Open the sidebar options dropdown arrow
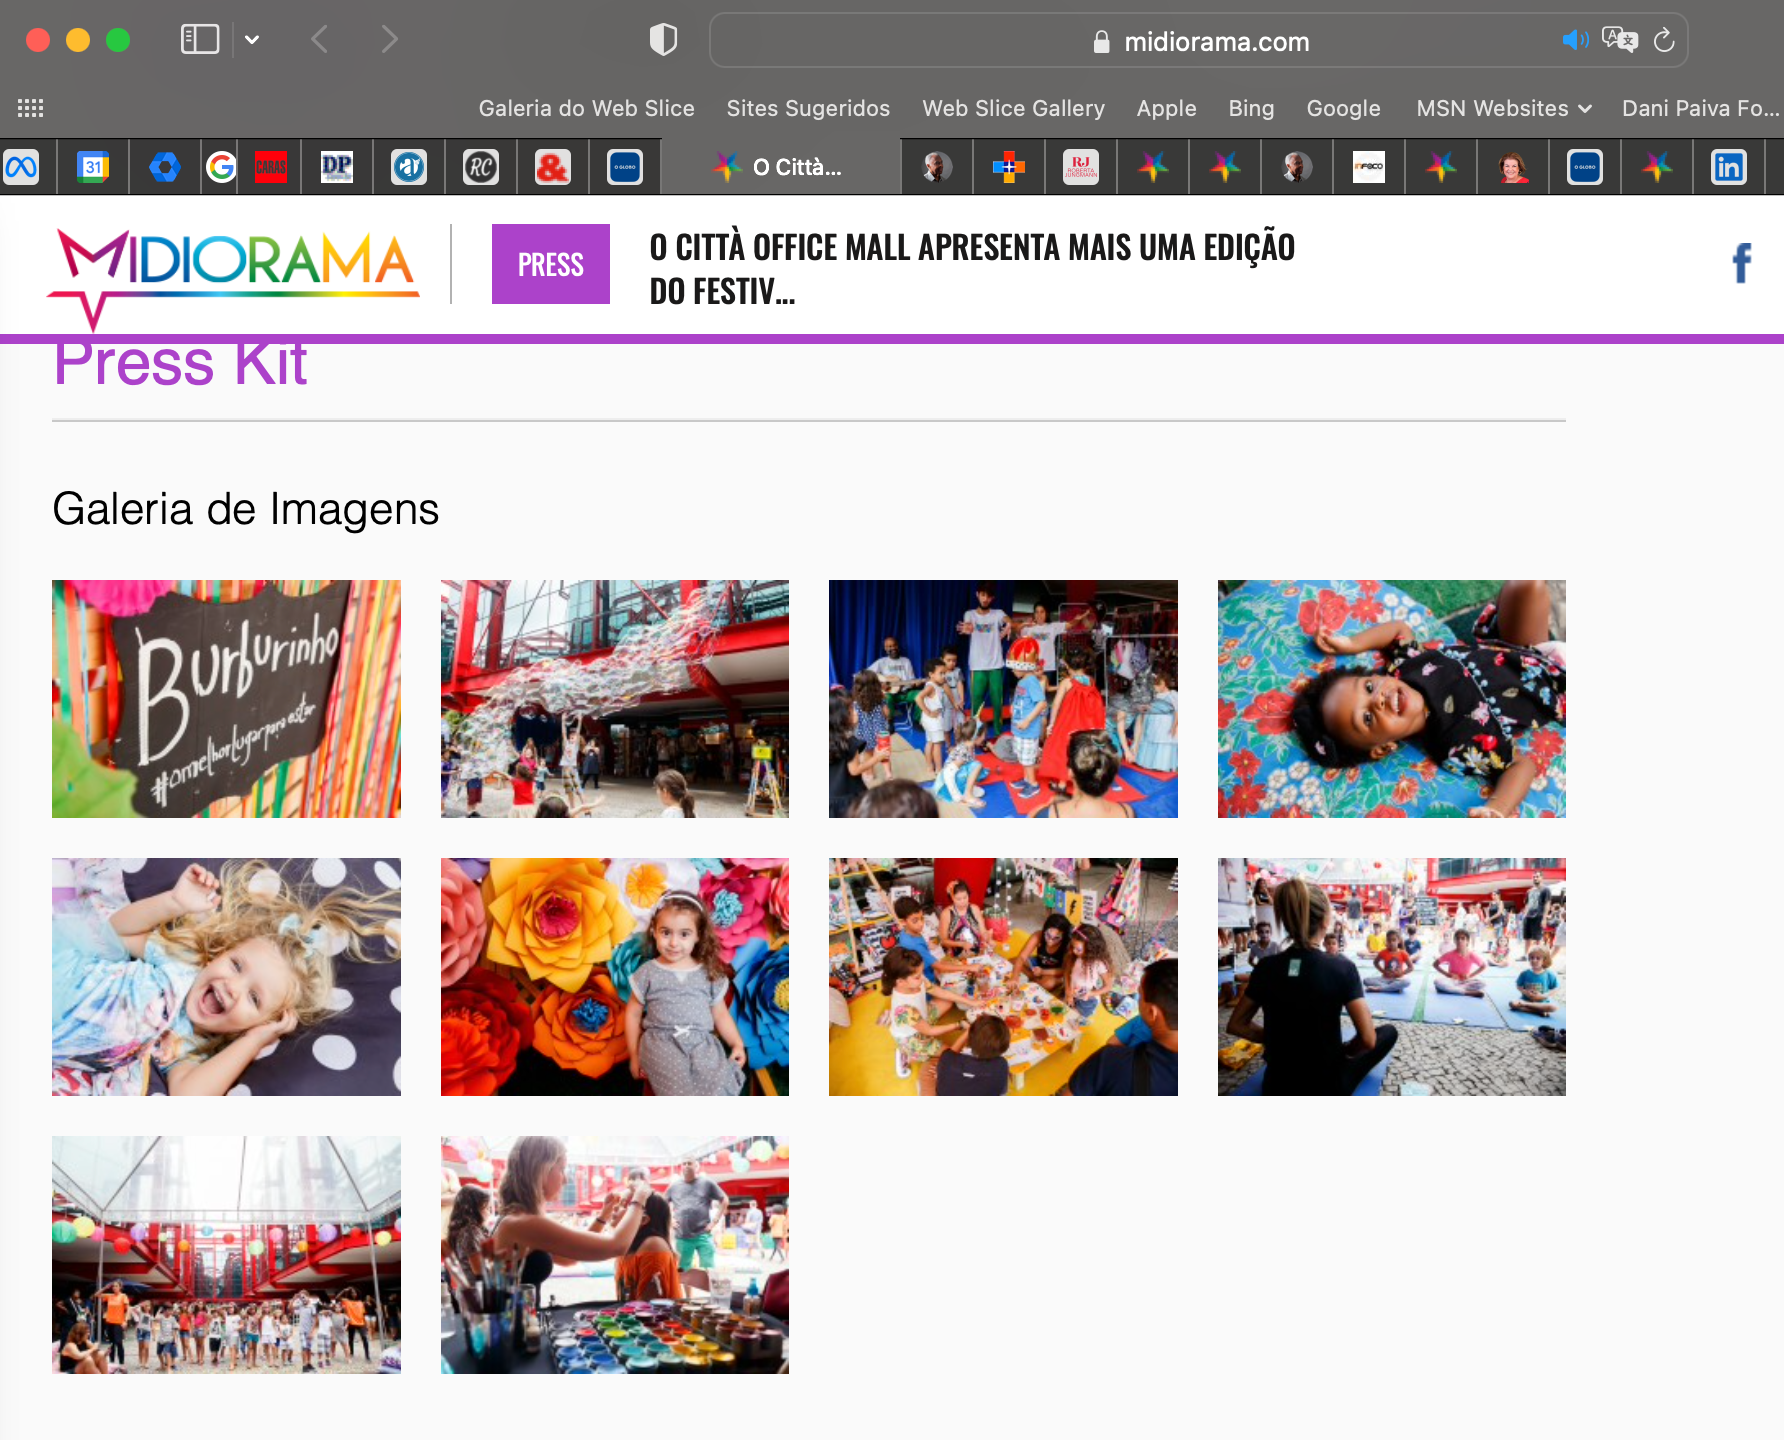Image resolution: width=1784 pixels, height=1440 pixels. pyautogui.click(x=252, y=40)
